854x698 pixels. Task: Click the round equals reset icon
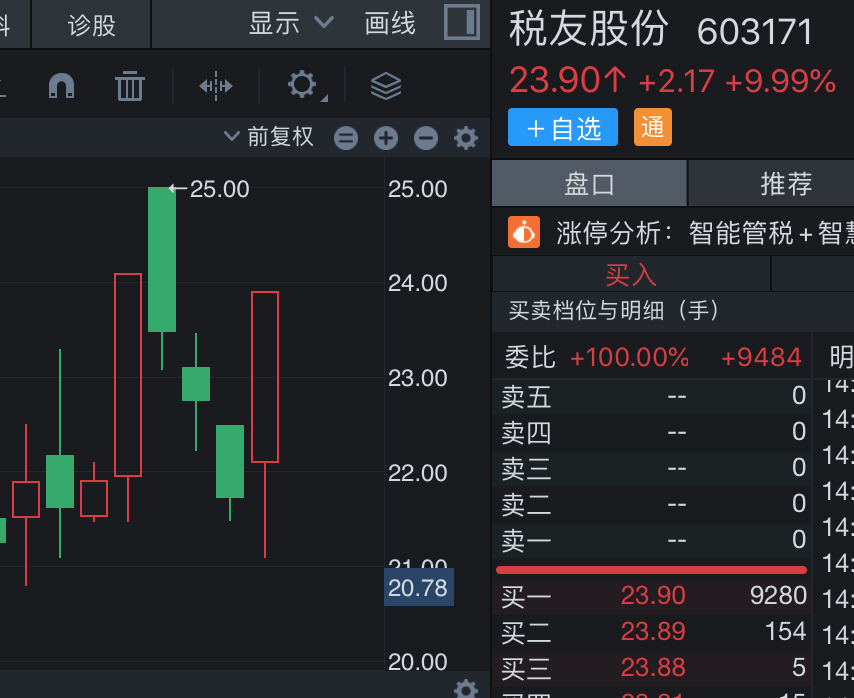(x=346, y=138)
